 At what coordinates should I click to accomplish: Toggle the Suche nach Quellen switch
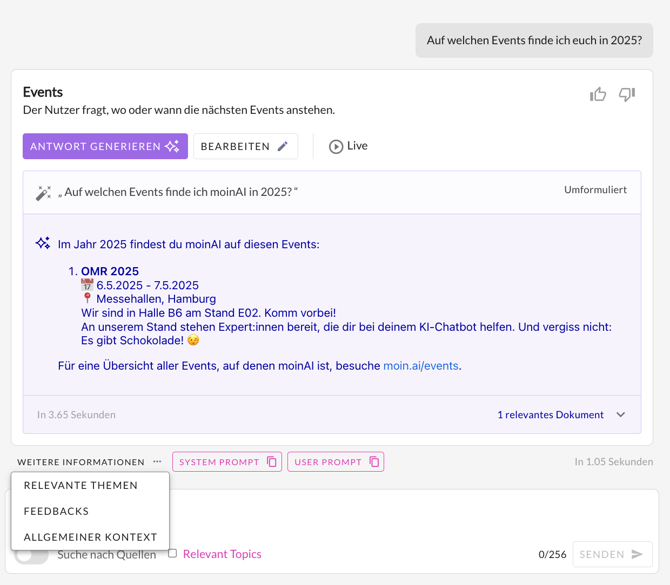[x=32, y=555]
